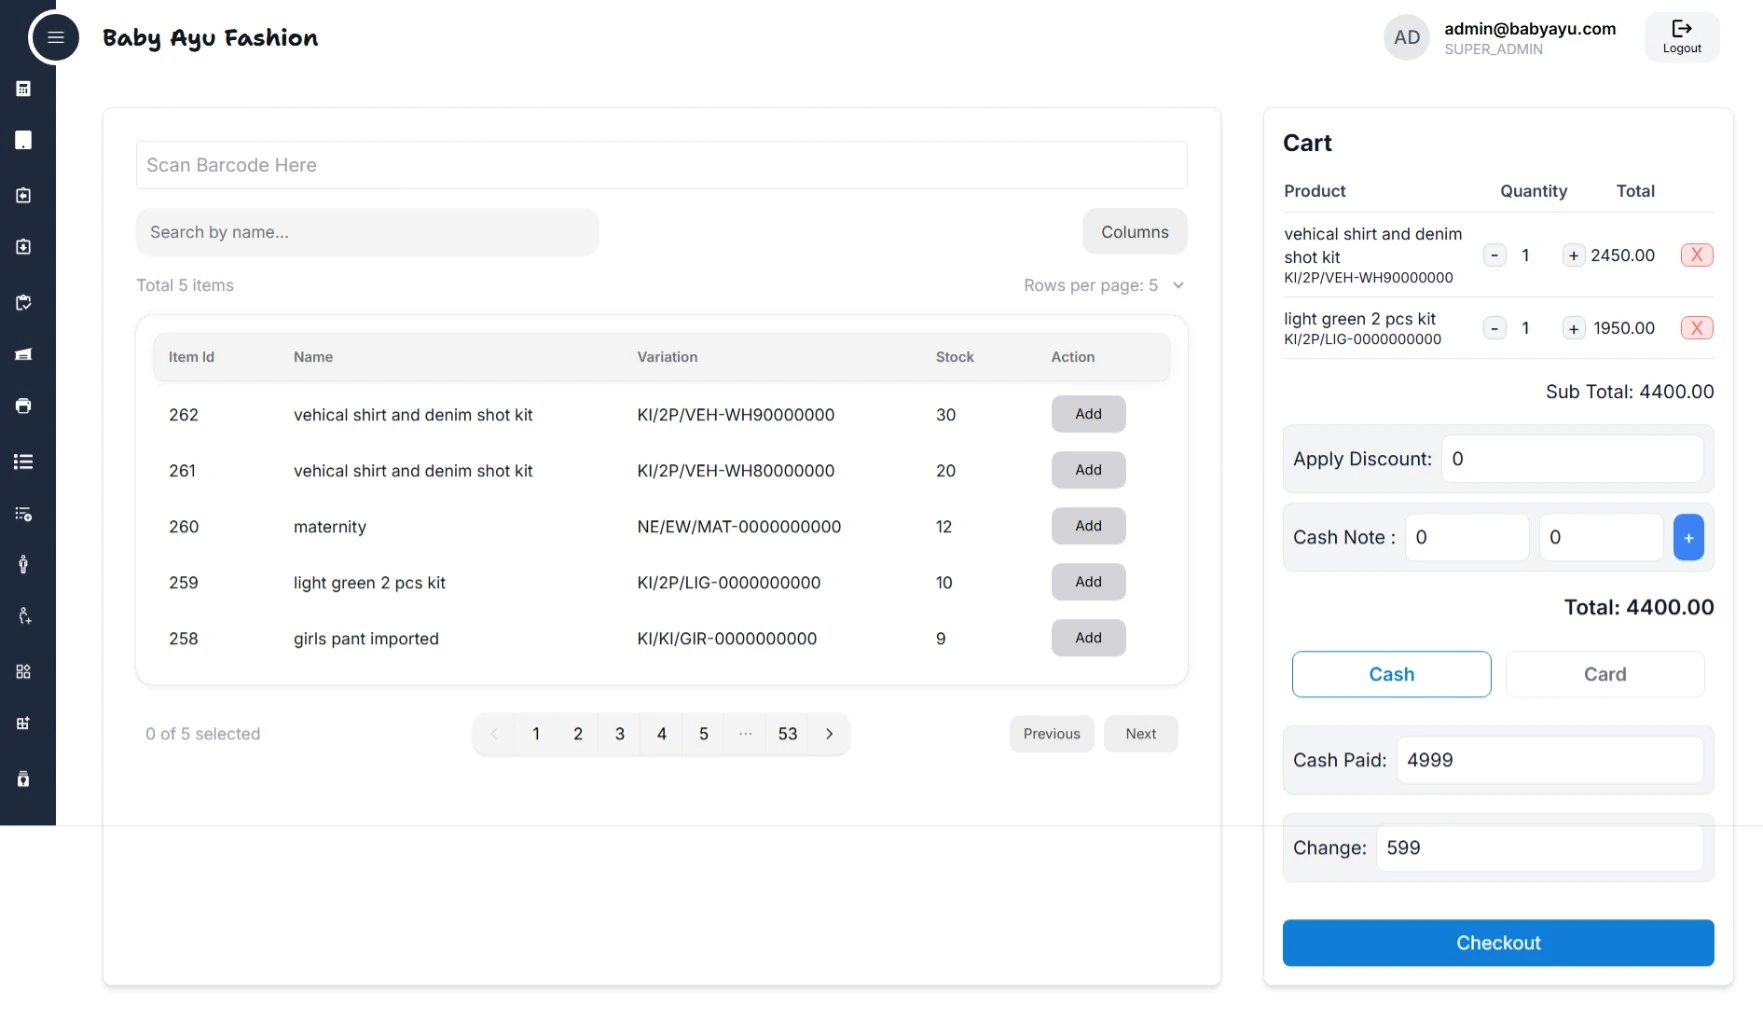Viewport: 1763px width, 1027px height.
Task: Go to next page using the right chevron
Action: click(x=829, y=734)
